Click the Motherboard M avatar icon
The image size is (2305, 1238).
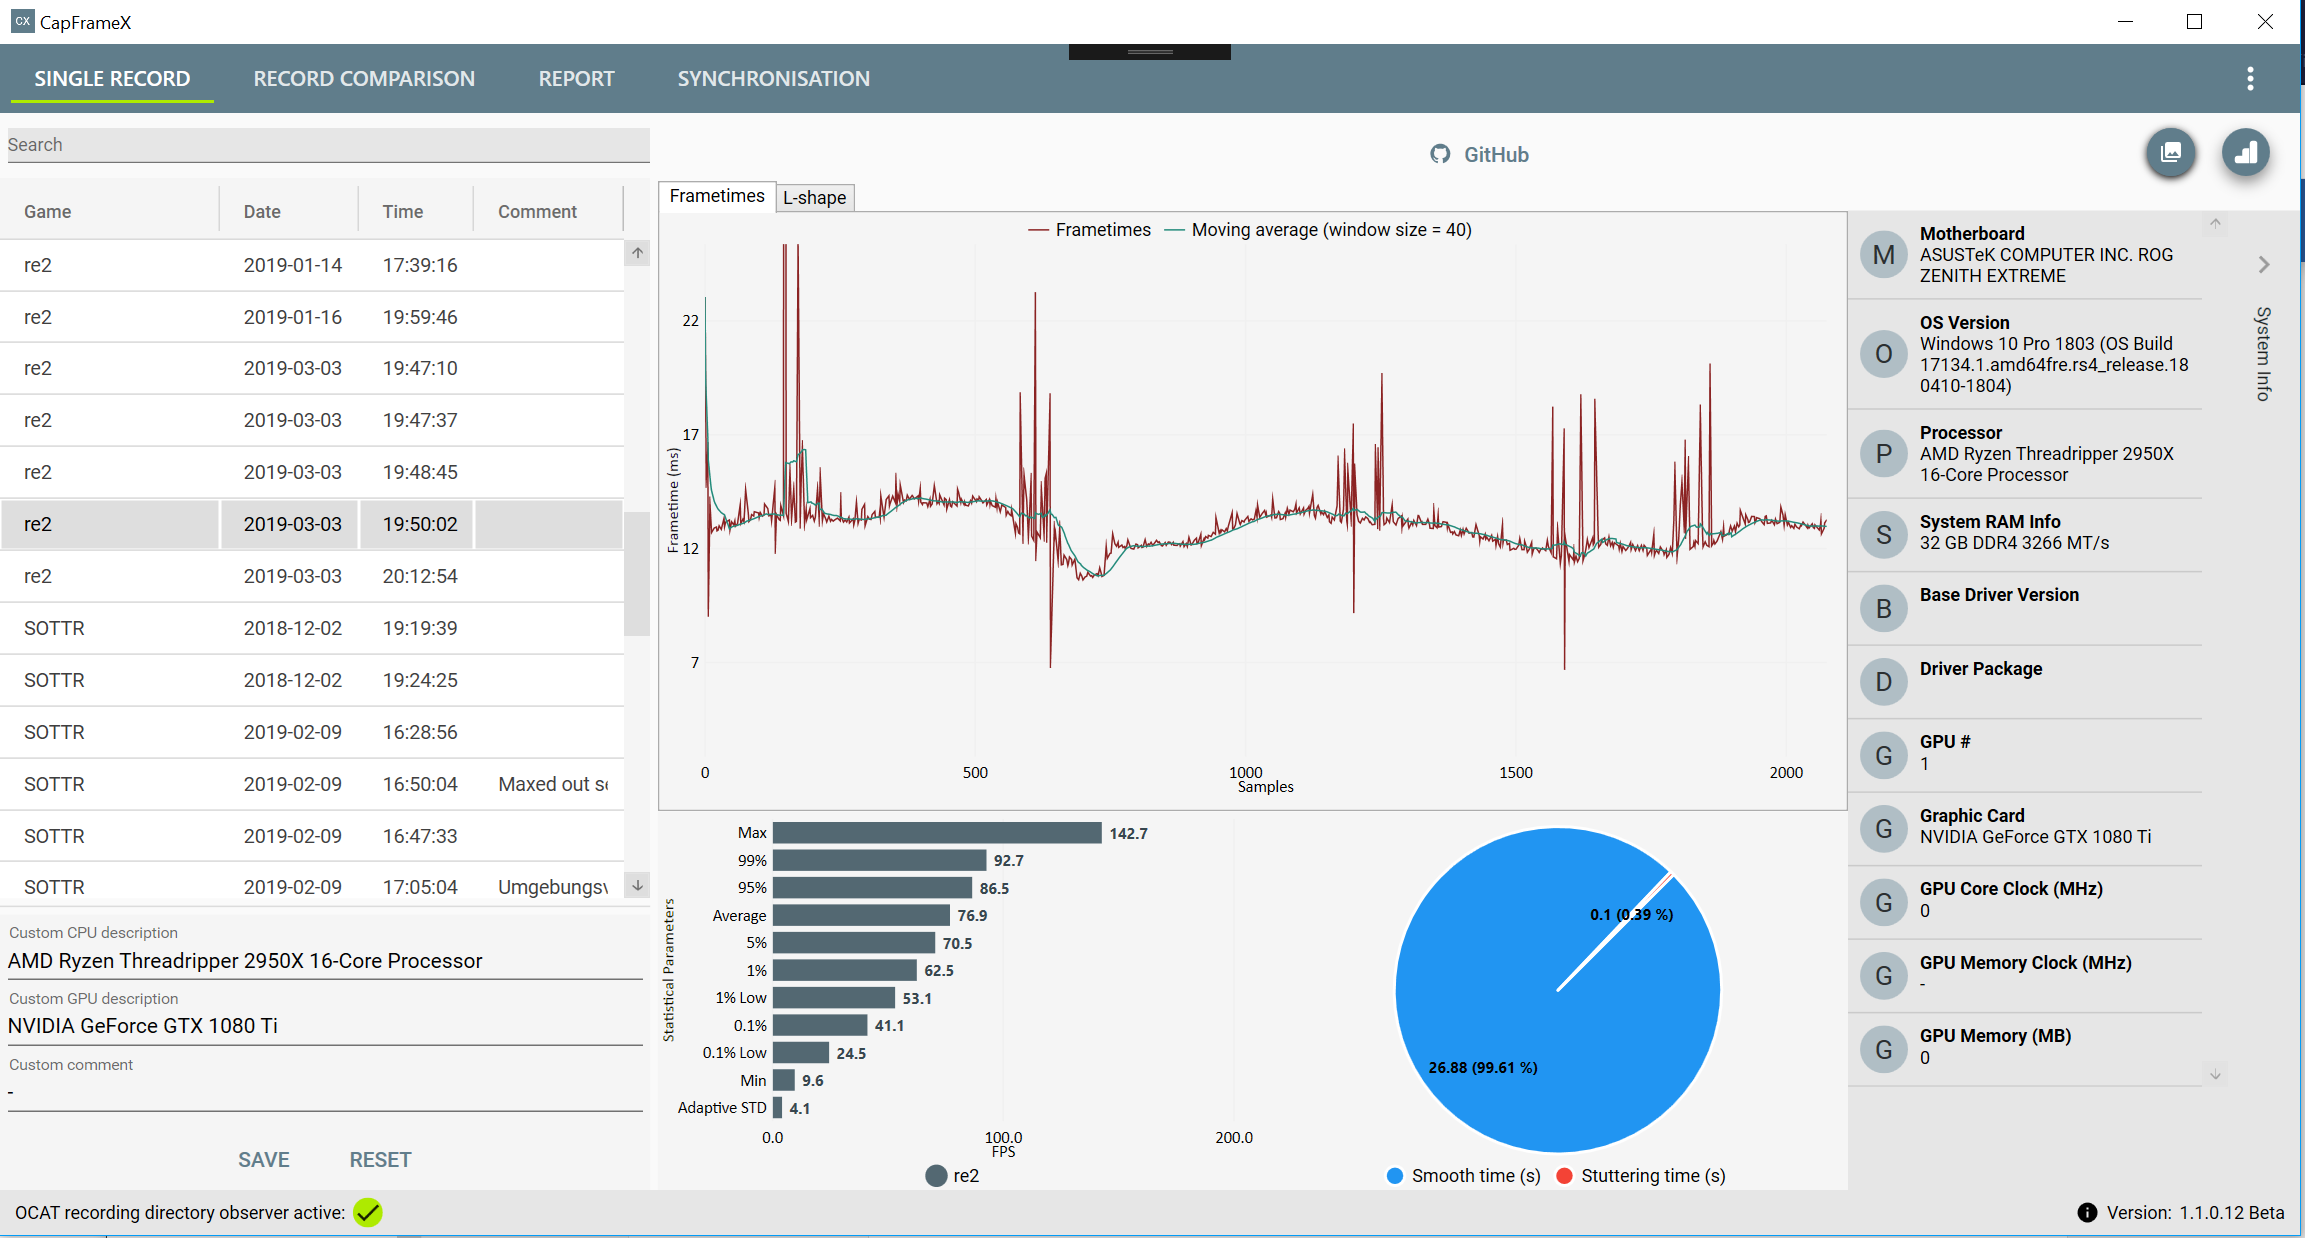click(x=1883, y=255)
